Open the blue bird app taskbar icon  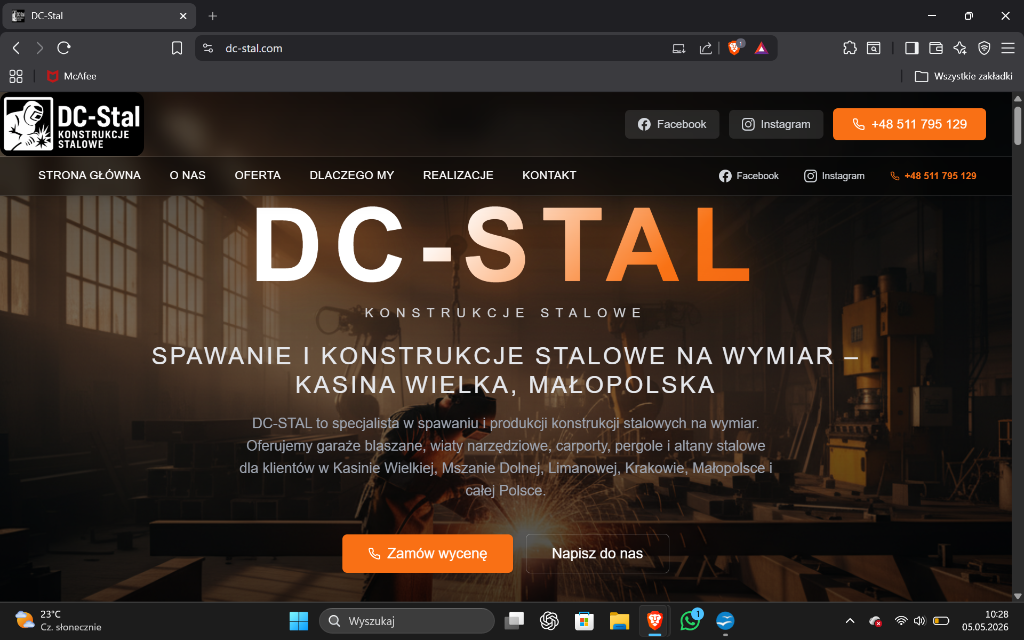pos(725,620)
